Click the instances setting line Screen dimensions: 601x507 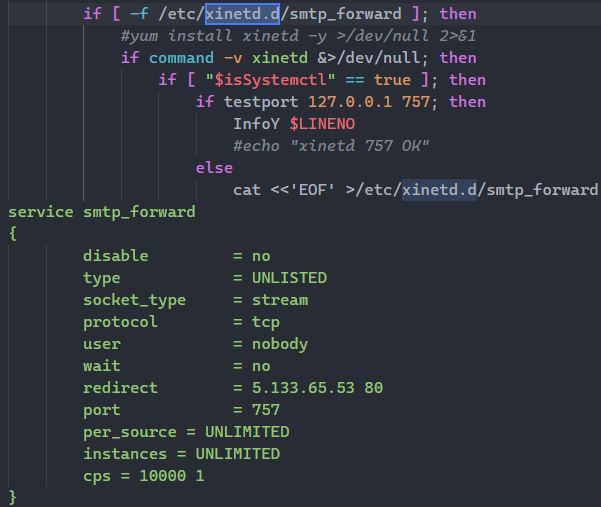pyautogui.click(x=182, y=454)
